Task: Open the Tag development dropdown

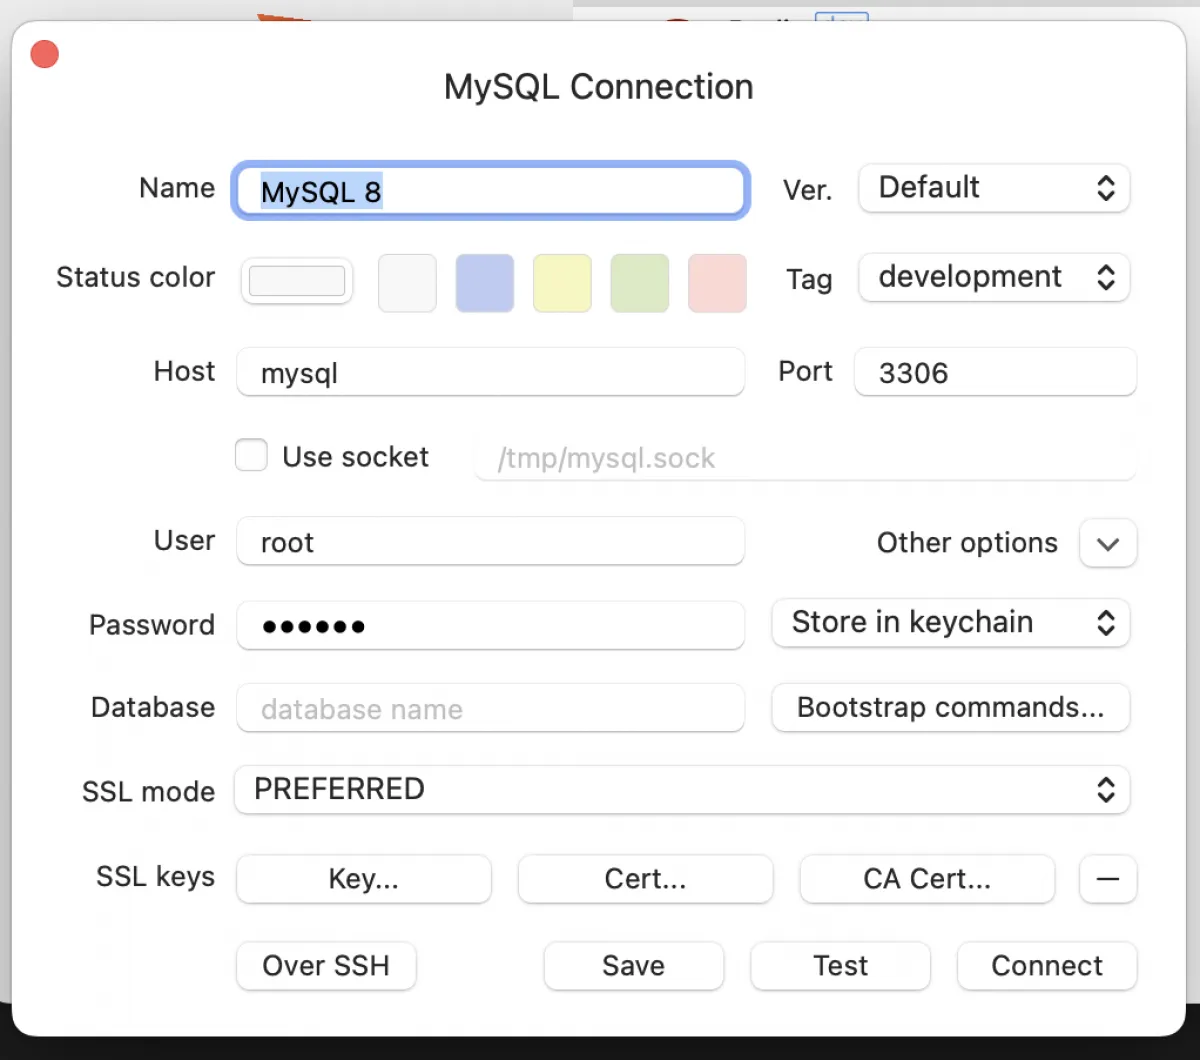Action: click(x=994, y=277)
